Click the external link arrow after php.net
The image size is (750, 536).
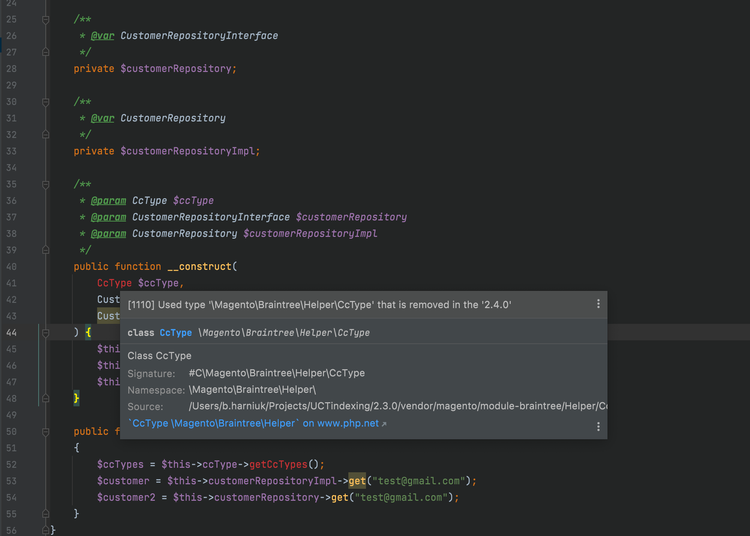pos(384,424)
